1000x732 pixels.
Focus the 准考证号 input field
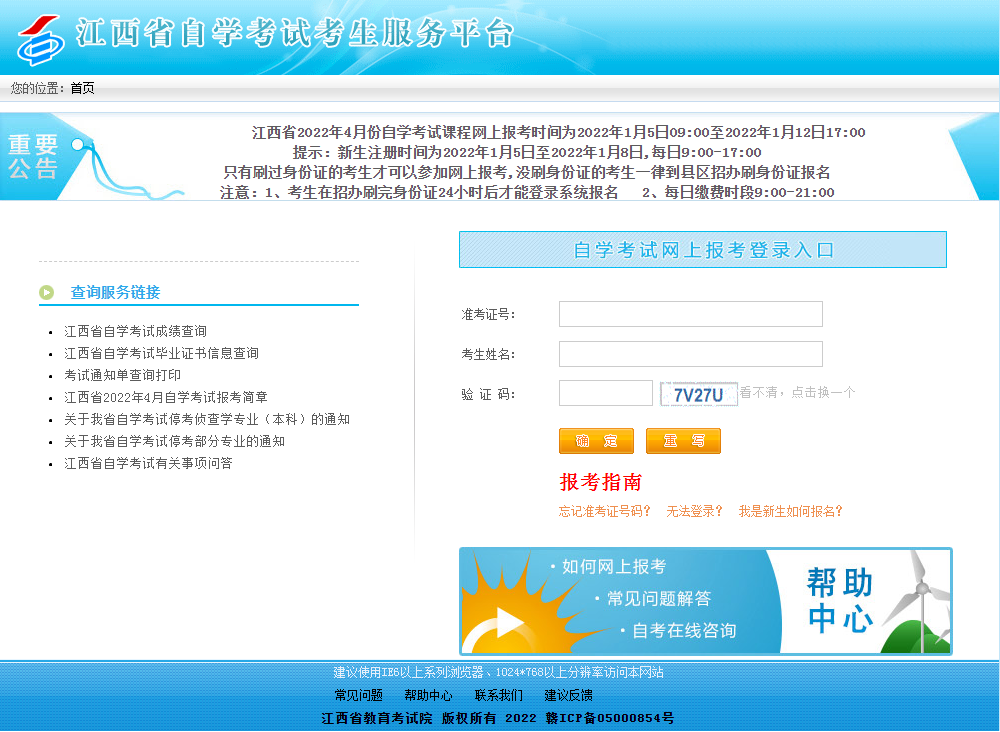click(690, 314)
